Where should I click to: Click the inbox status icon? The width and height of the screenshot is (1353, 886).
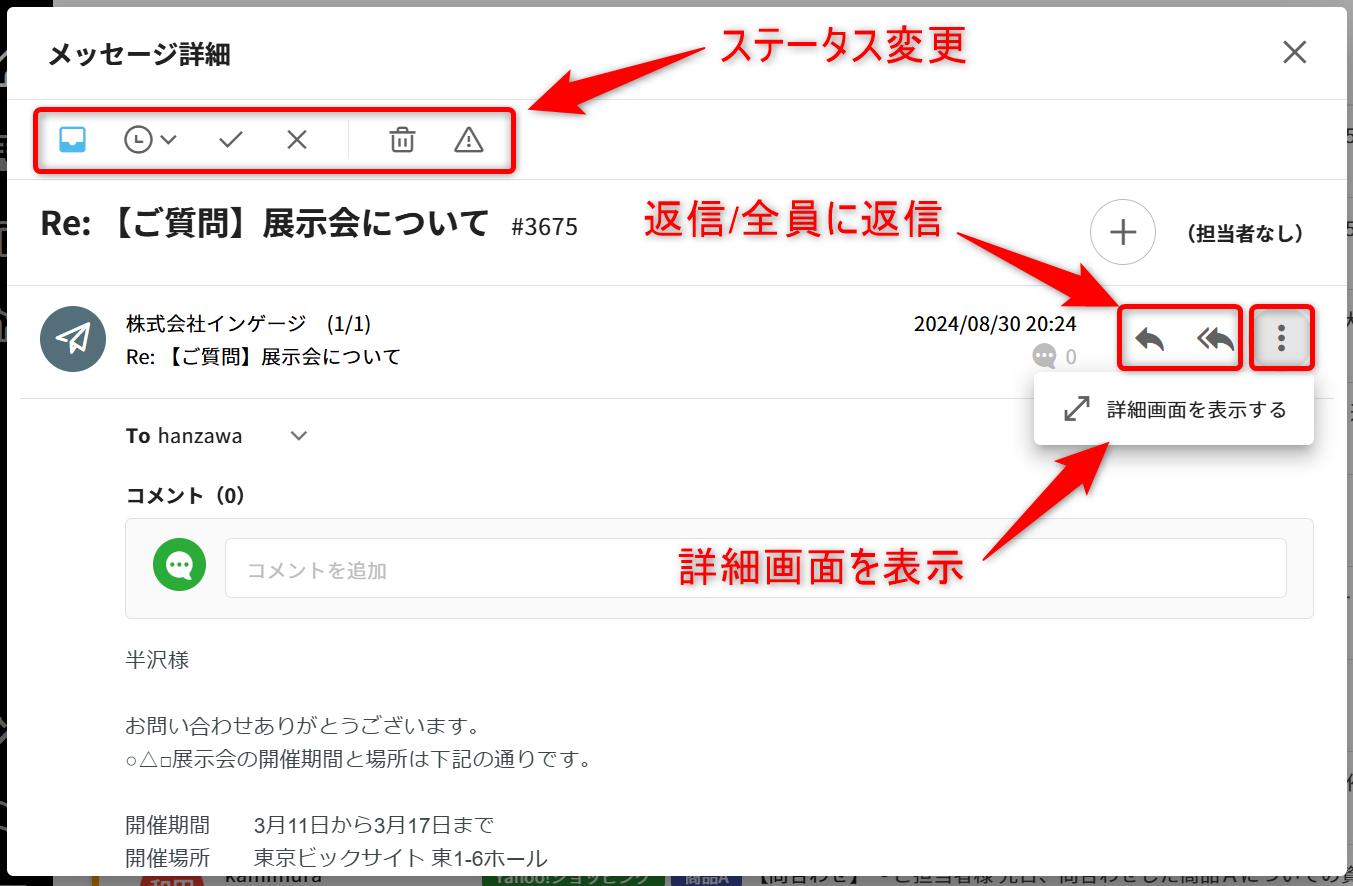72,140
